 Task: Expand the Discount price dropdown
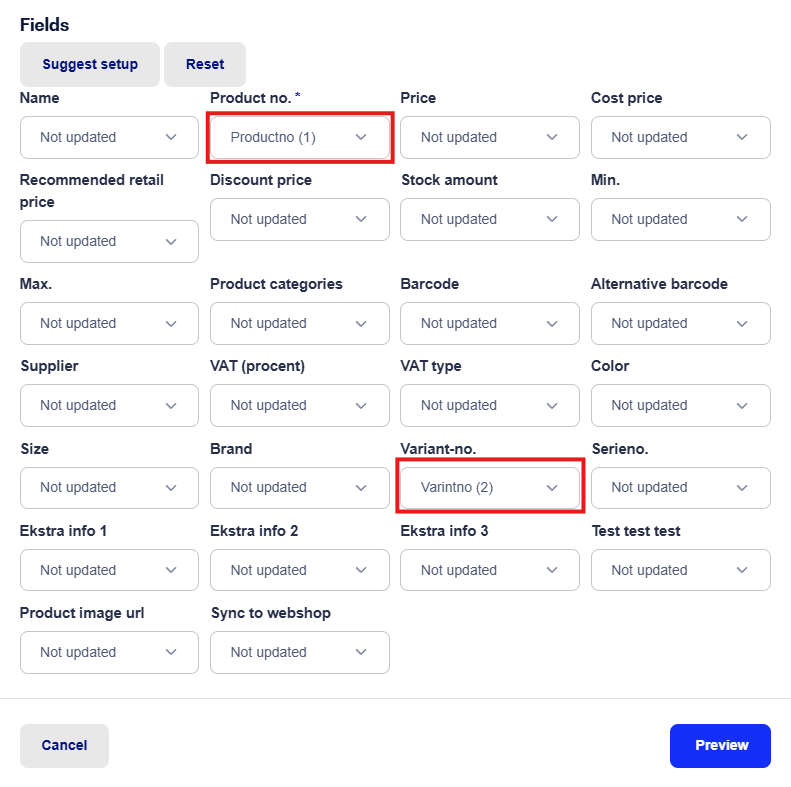coord(300,219)
